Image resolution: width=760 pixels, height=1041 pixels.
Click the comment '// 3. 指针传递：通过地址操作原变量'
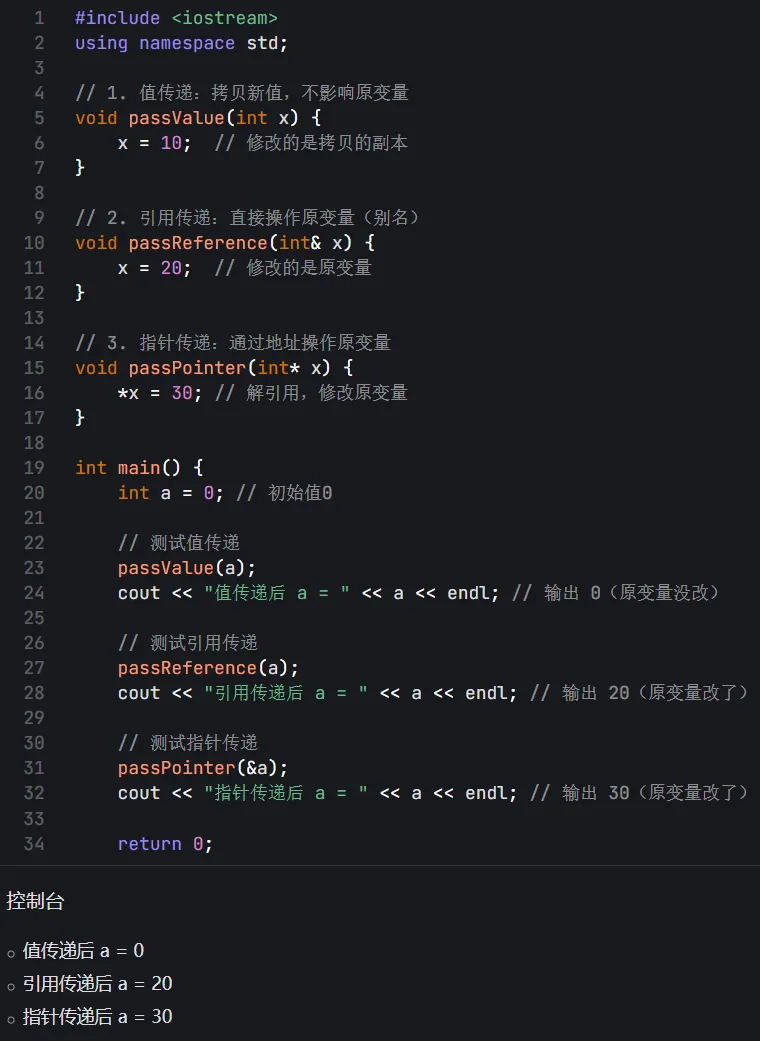pos(233,343)
